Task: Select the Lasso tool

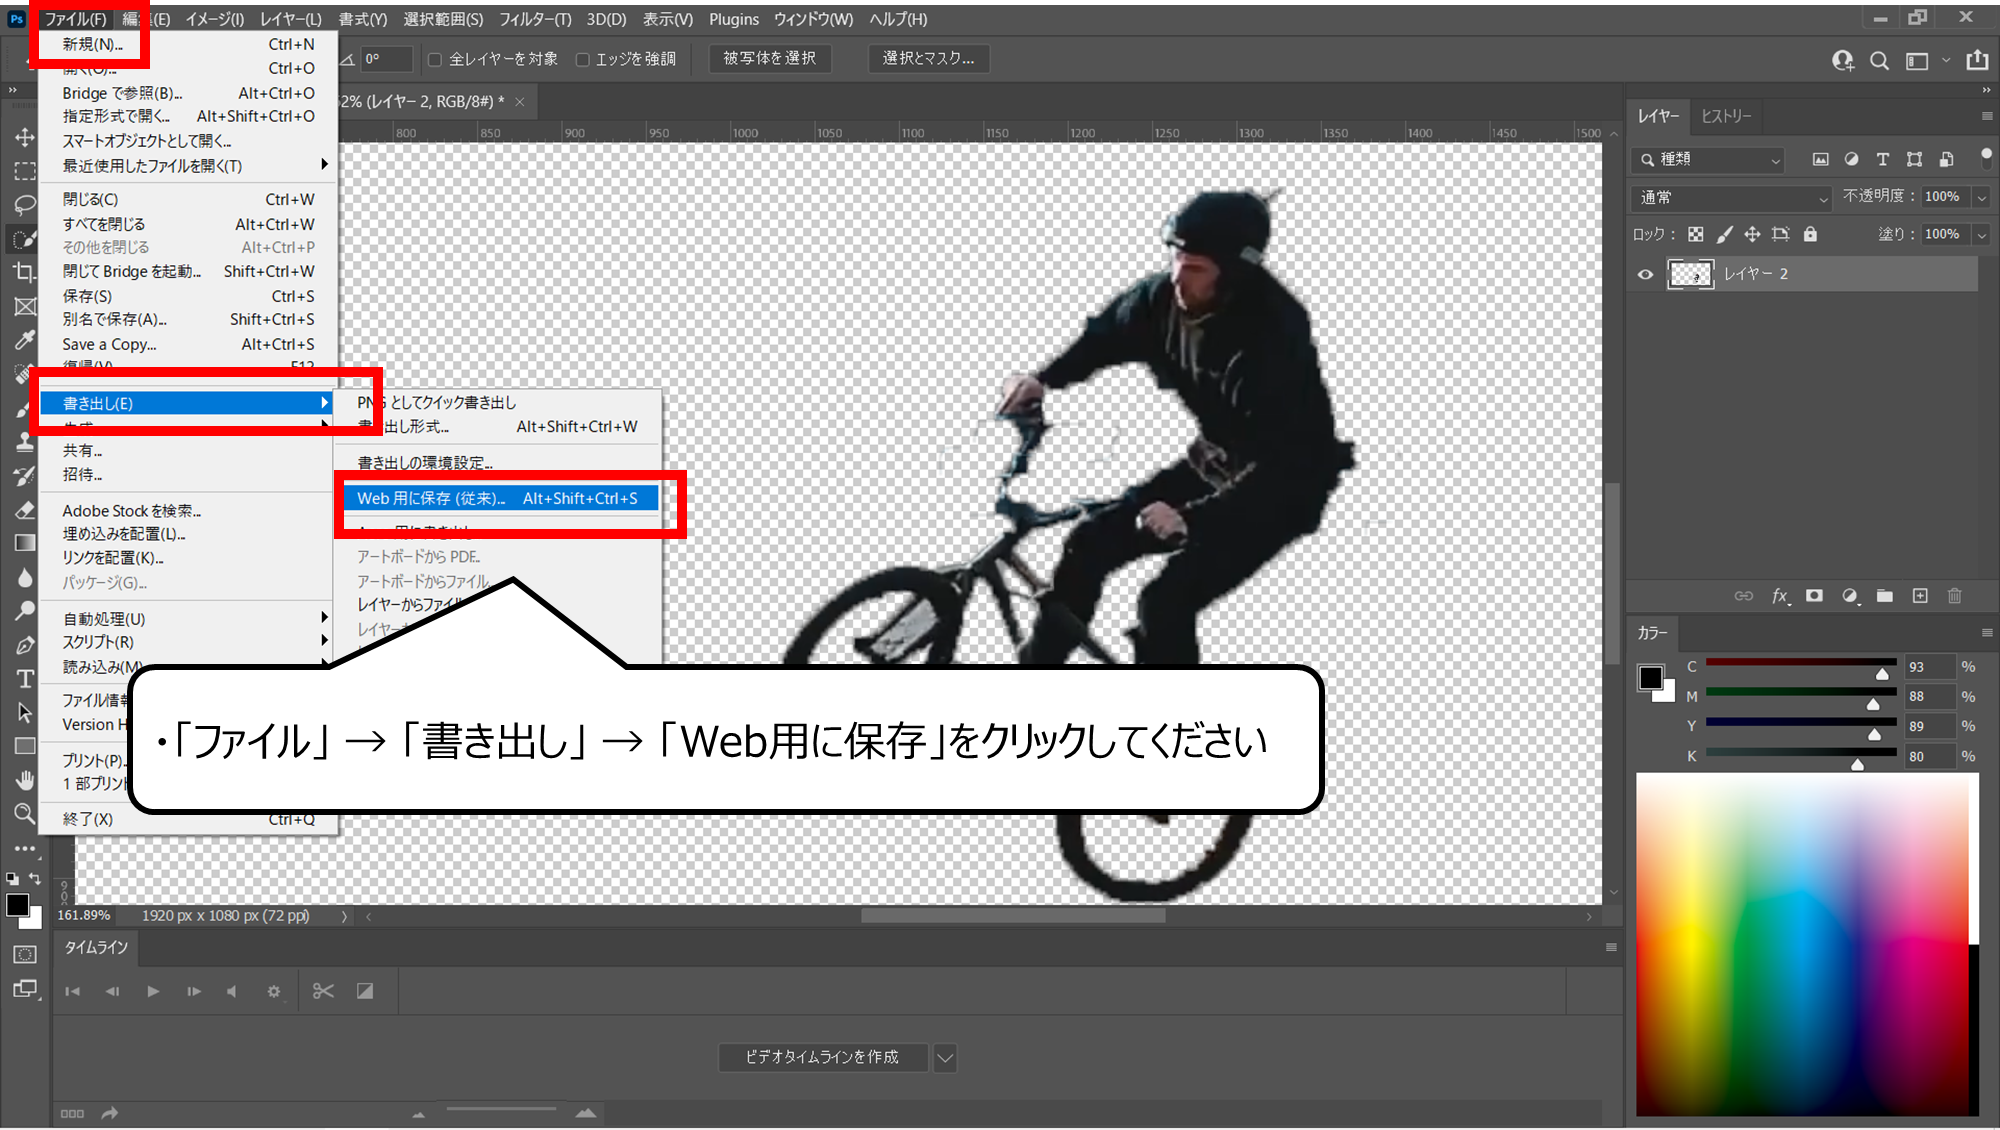Action: (x=24, y=205)
